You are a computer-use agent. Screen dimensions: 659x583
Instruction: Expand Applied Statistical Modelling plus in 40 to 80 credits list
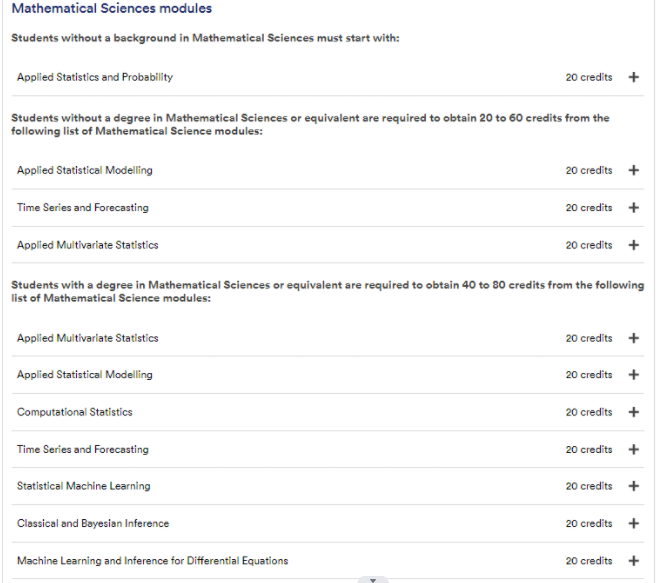tap(633, 375)
